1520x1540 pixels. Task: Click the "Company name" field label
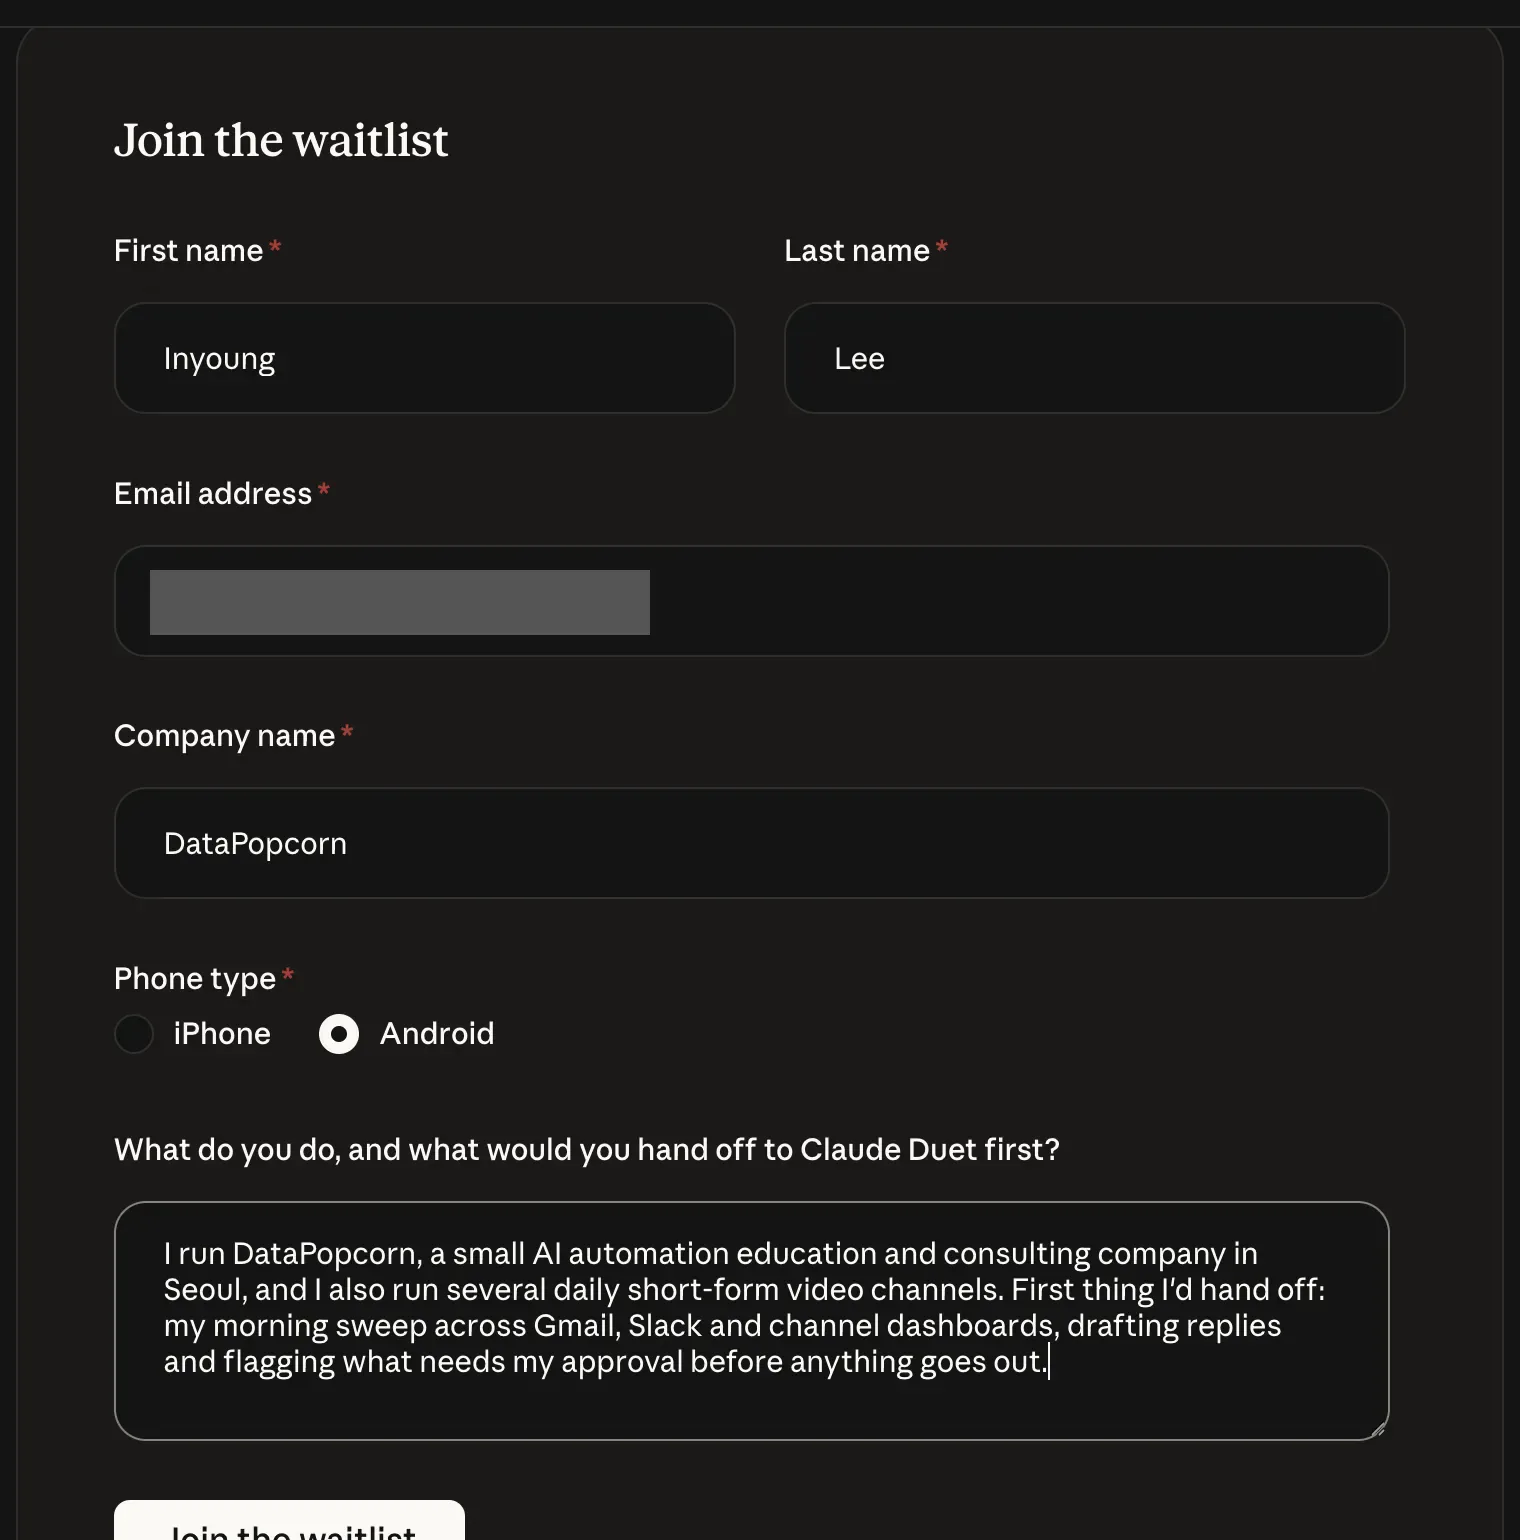coord(225,736)
